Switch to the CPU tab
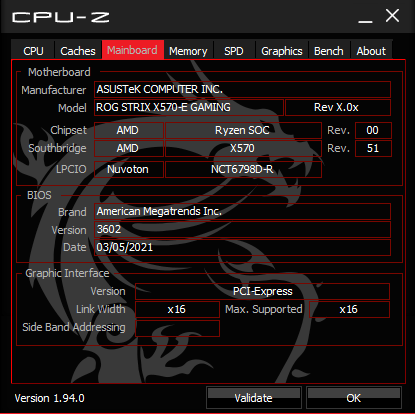This screenshot has width=415, height=414. (x=33, y=51)
